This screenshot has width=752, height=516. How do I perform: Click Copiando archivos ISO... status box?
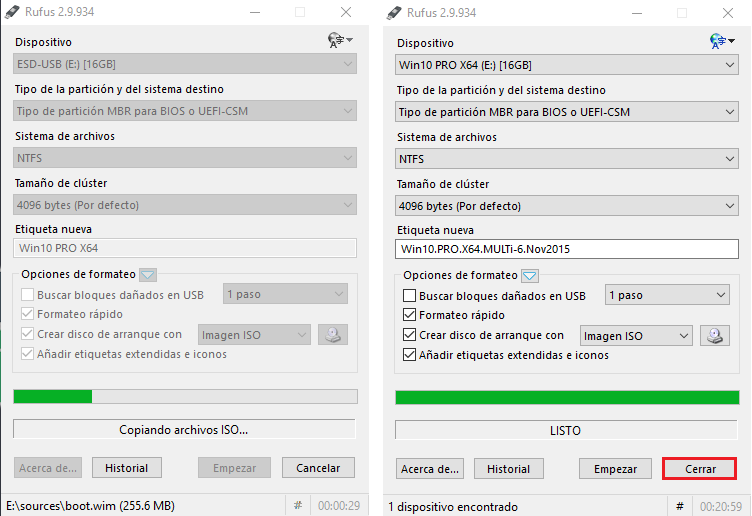184,429
